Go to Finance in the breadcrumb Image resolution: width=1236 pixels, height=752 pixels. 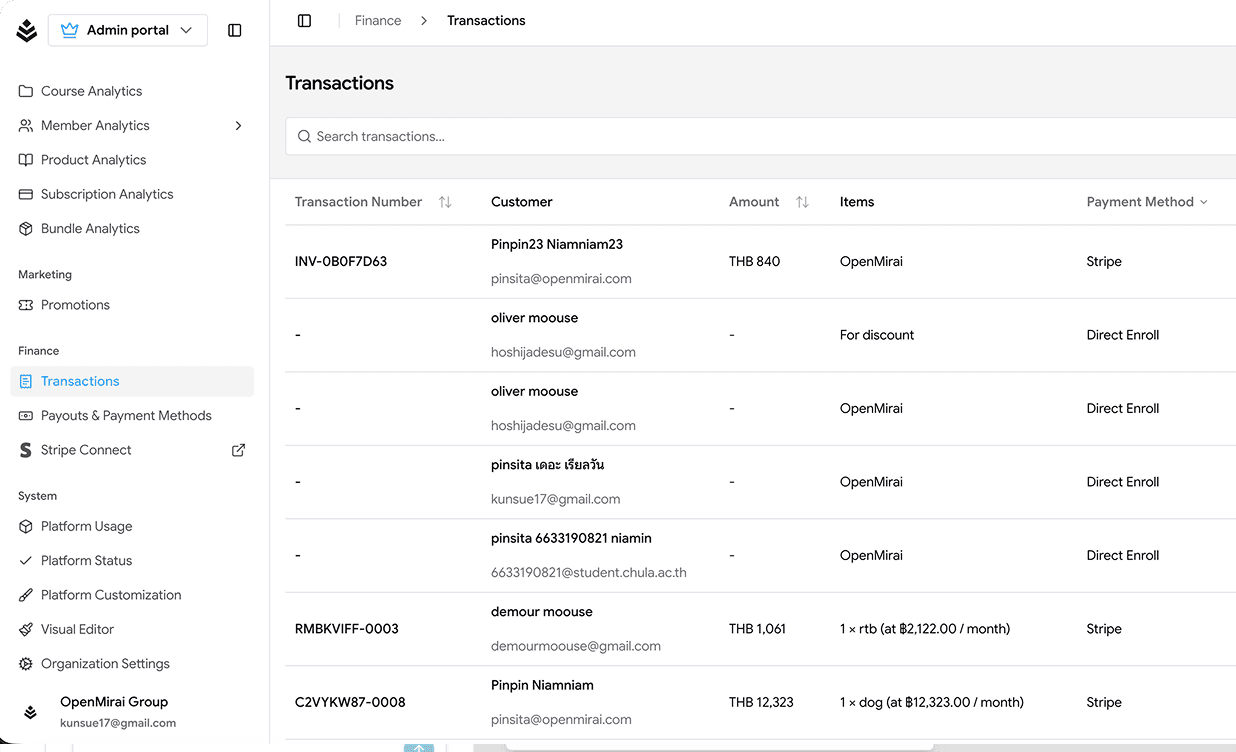378,20
